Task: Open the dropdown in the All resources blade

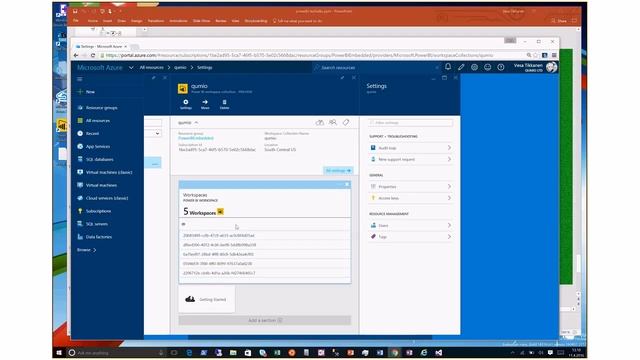Action: coord(158,133)
